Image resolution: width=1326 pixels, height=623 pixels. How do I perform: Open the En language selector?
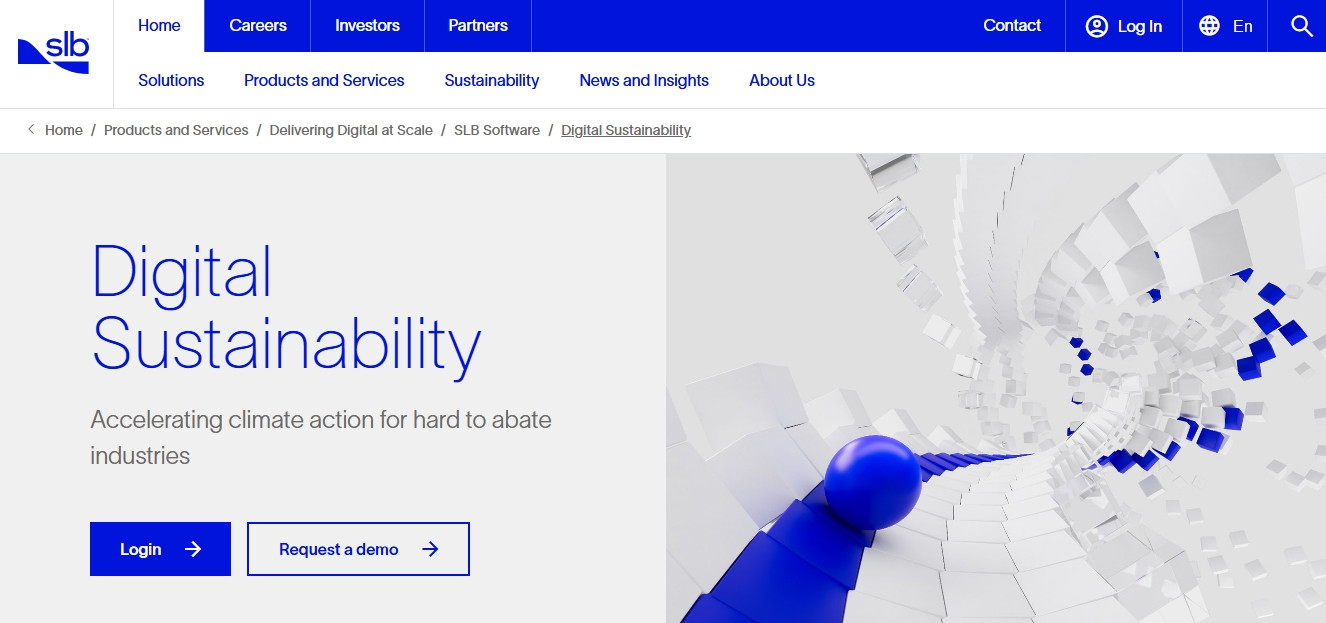tap(1242, 26)
